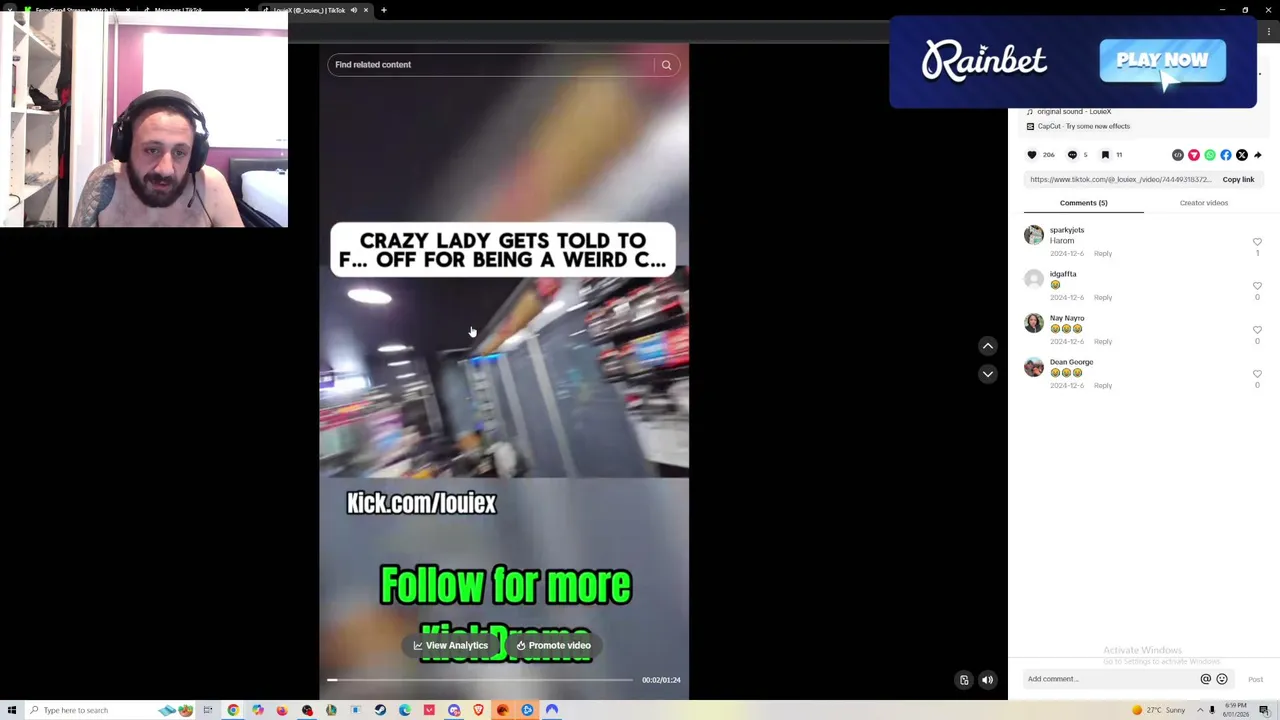This screenshot has height=720, width=1280.
Task: Open comments via the speech bubble icon
Action: tap(1072, 155)
